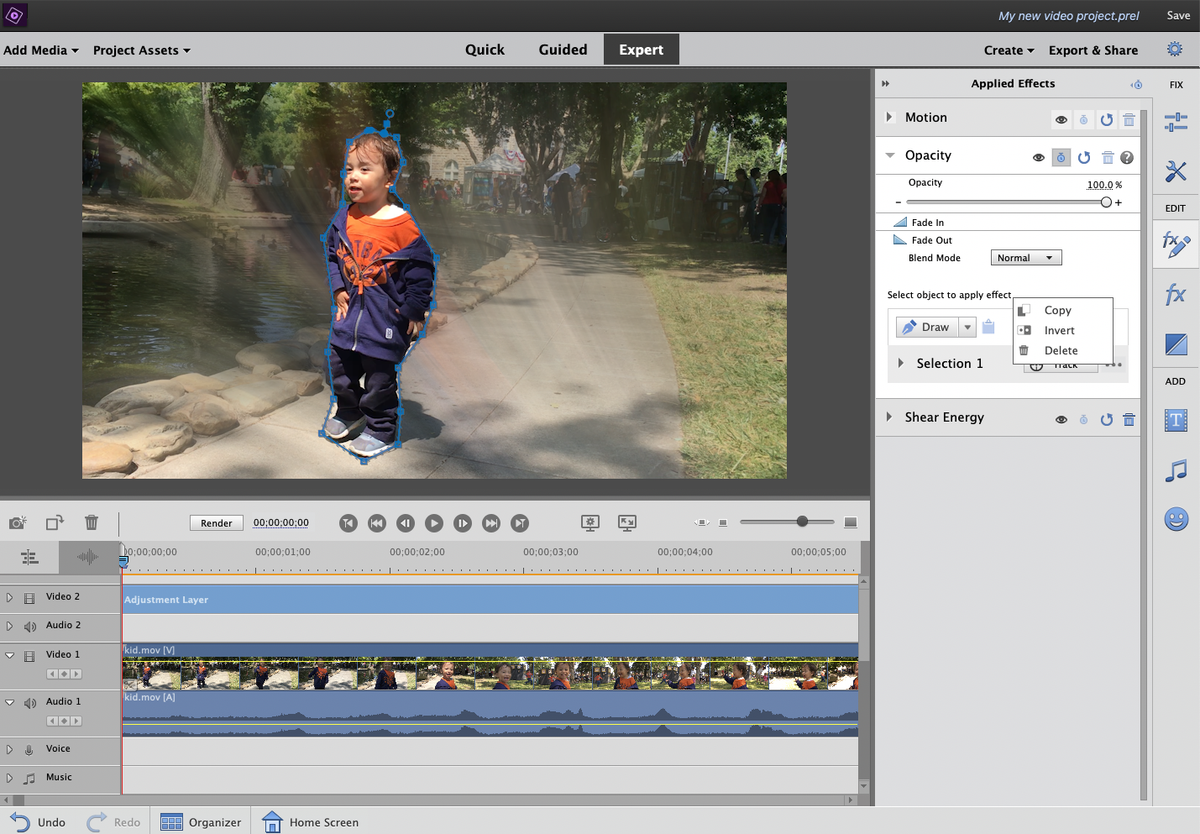Open the Music panel
The width and height of the screenshot is (1200, 834).
point(1175,470)
